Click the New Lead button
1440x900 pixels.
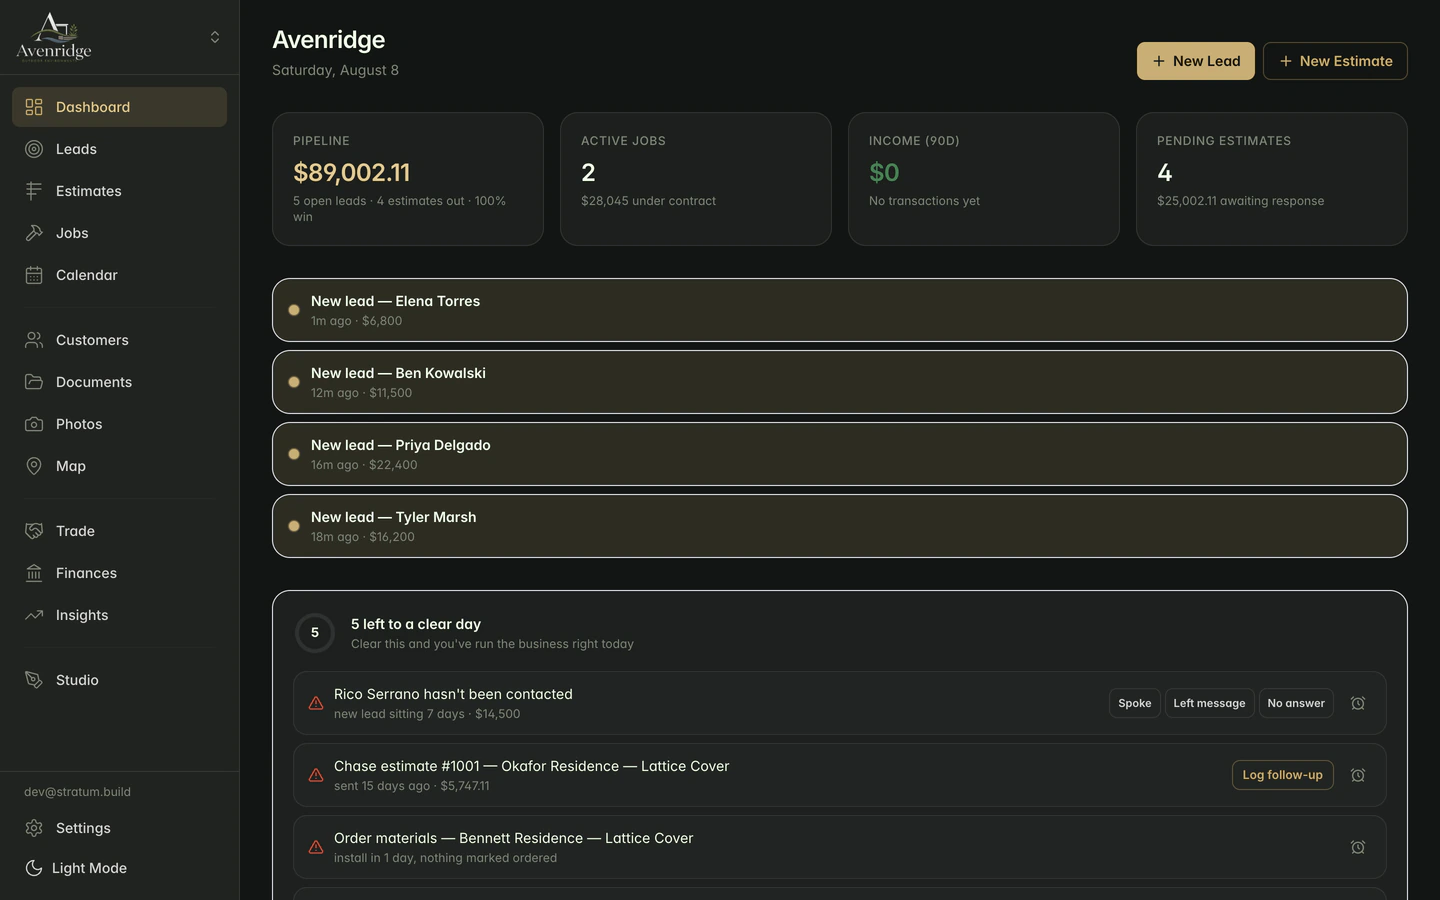click(x=1196, y=61)
